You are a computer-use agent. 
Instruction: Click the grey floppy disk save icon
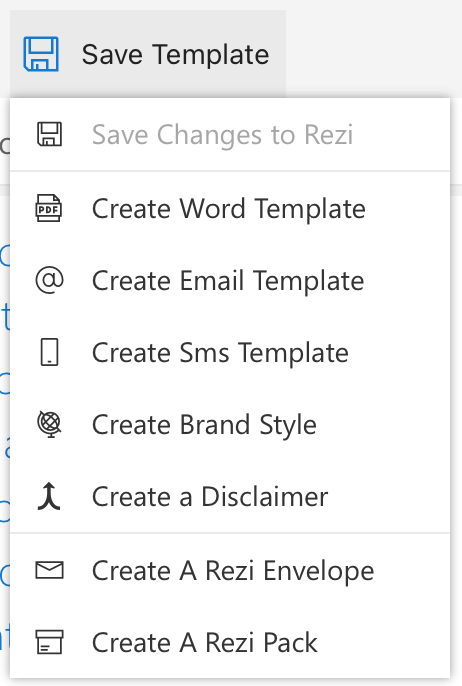(49, 134)
